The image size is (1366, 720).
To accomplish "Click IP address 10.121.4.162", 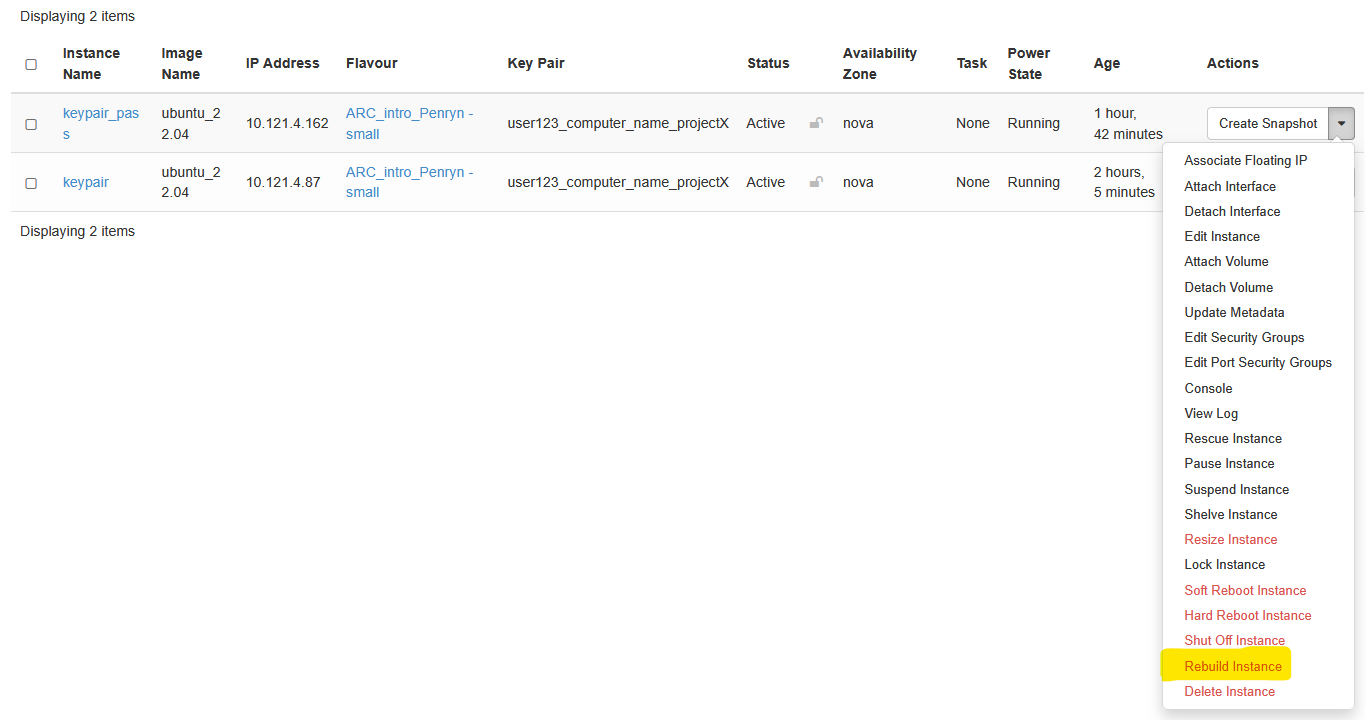I will [287, 123].
